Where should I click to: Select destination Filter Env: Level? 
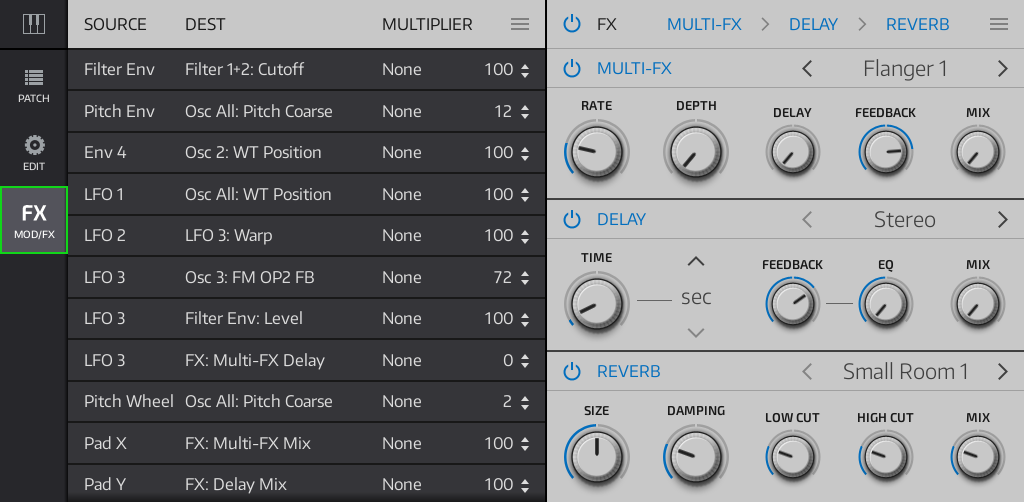(x=244, y=318)
